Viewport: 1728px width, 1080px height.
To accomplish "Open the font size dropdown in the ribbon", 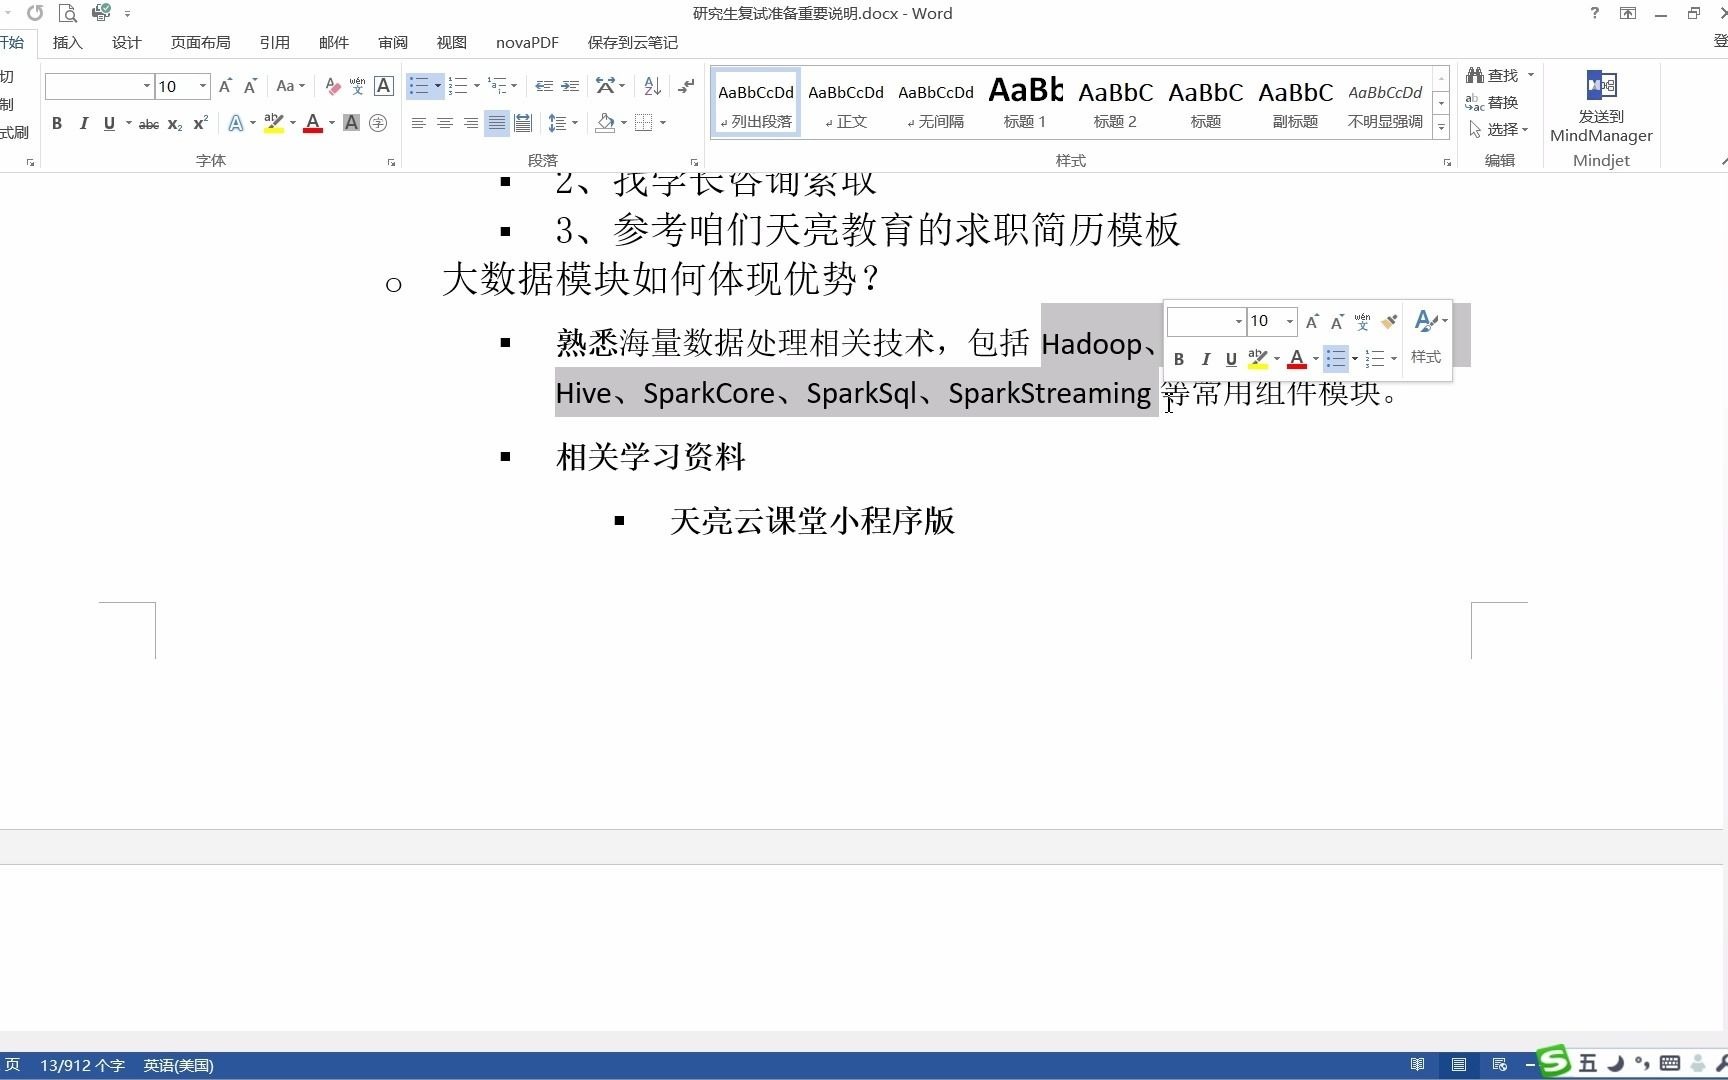I will (x=201, y=87).
